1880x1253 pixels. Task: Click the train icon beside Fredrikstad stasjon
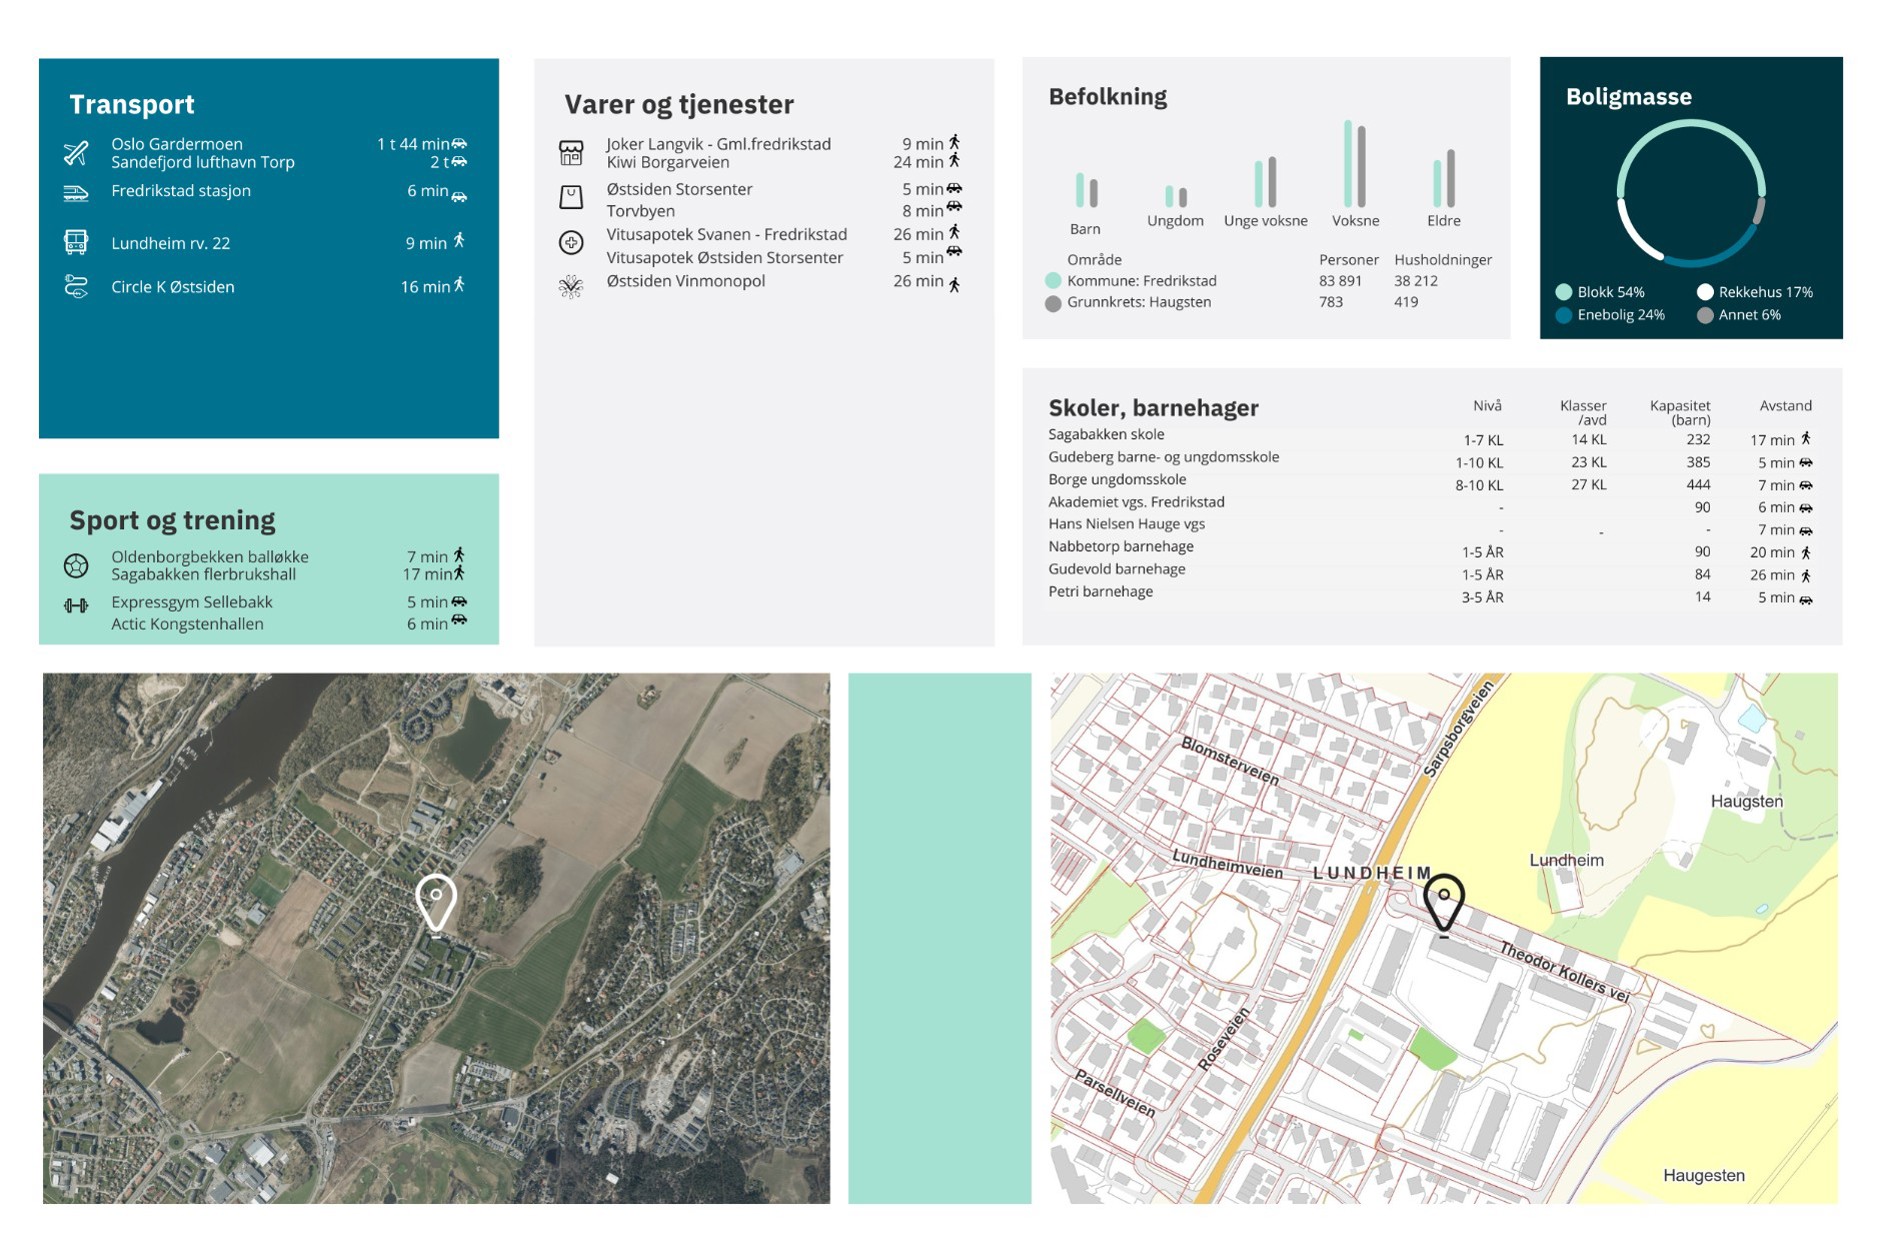click(x=76, y=193)
